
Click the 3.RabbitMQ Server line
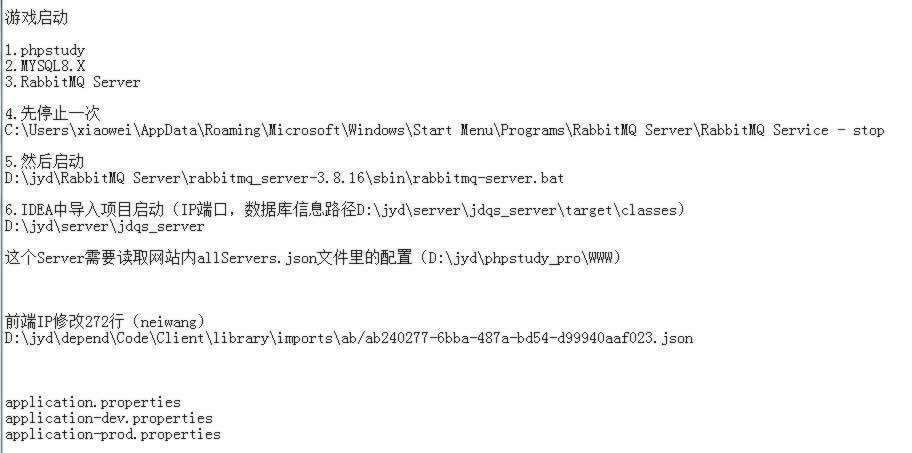point(73,82)
